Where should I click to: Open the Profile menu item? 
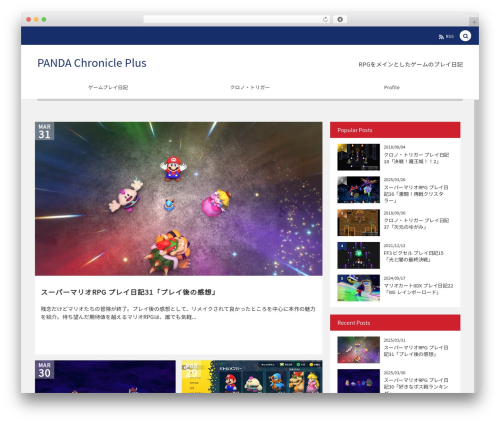392,87
